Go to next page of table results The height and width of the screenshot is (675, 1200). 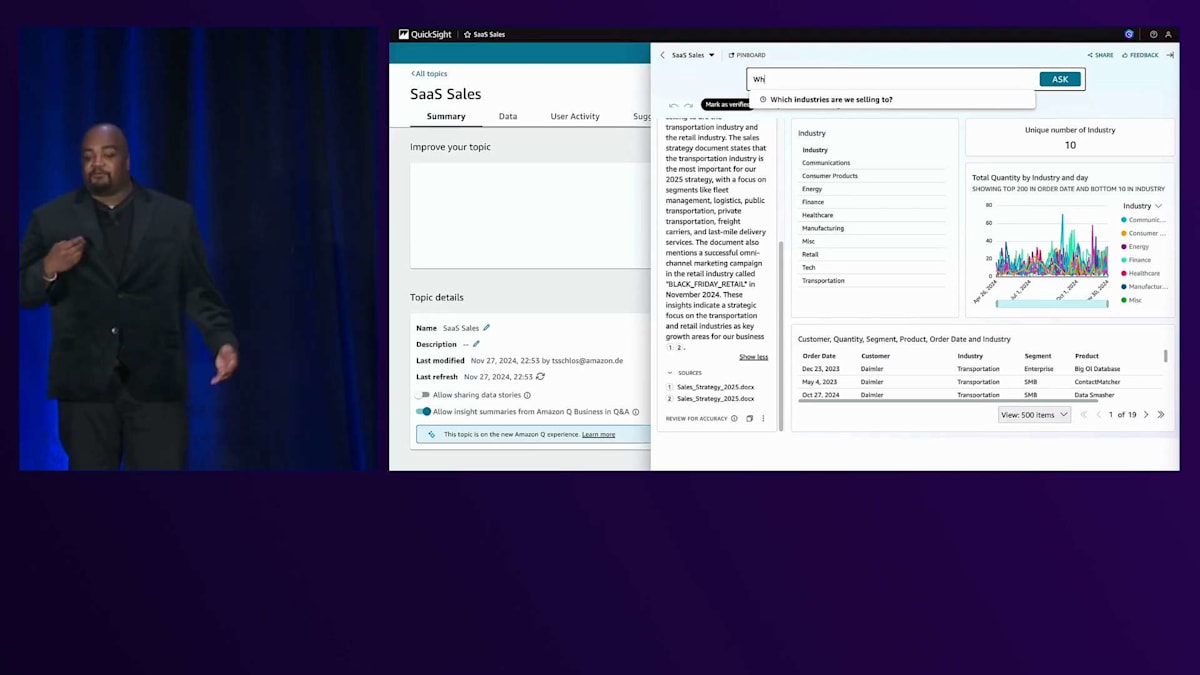click(x=1146, y=414)
